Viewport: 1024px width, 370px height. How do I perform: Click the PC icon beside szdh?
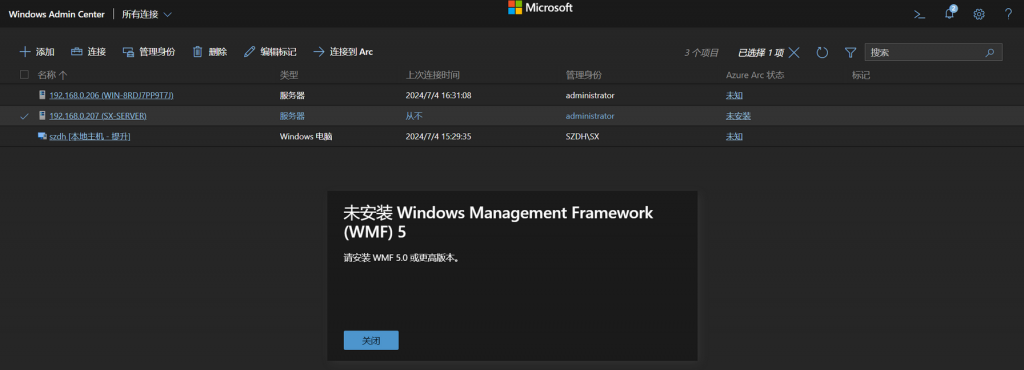(x=42, y=136)
